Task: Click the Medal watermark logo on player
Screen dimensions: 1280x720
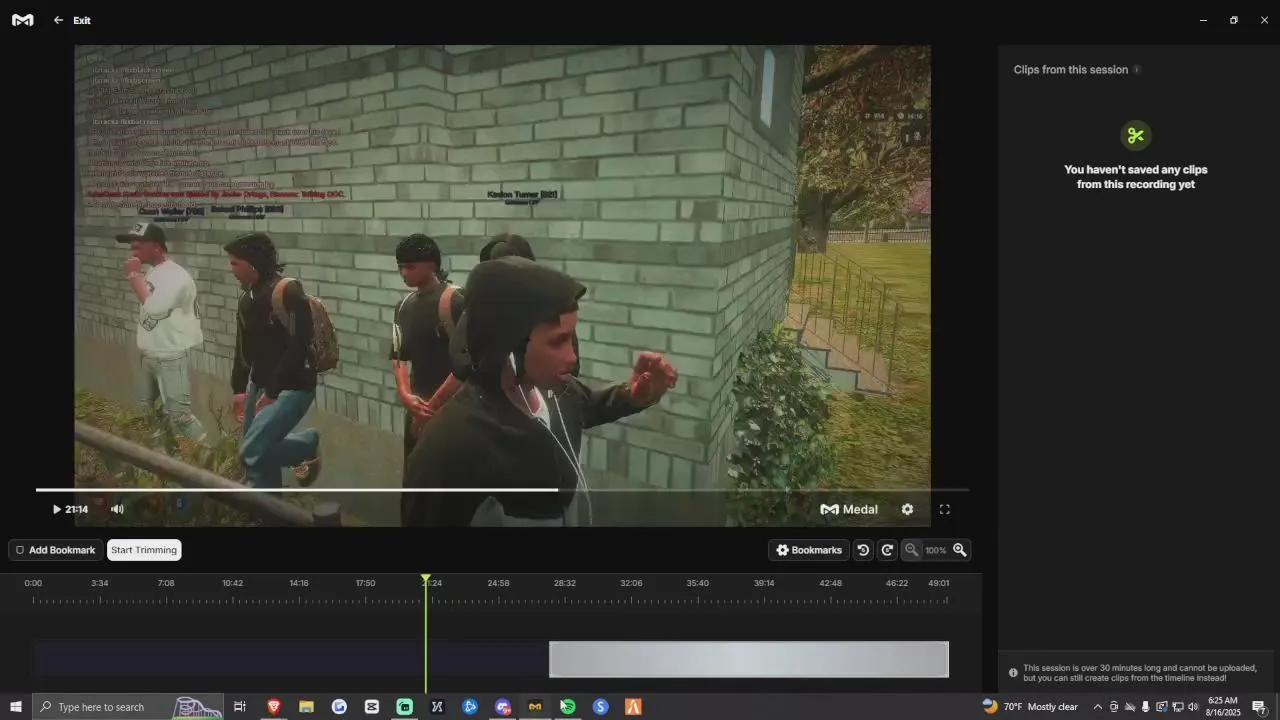Action: tap(849, 509)
